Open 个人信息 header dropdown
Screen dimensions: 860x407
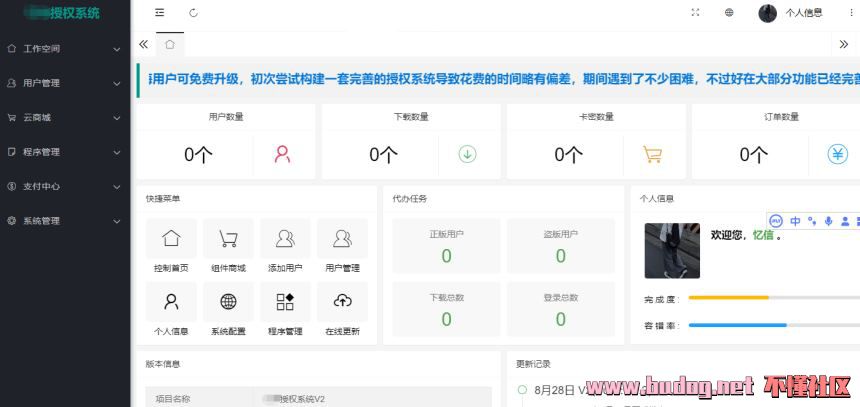point(804,13)
